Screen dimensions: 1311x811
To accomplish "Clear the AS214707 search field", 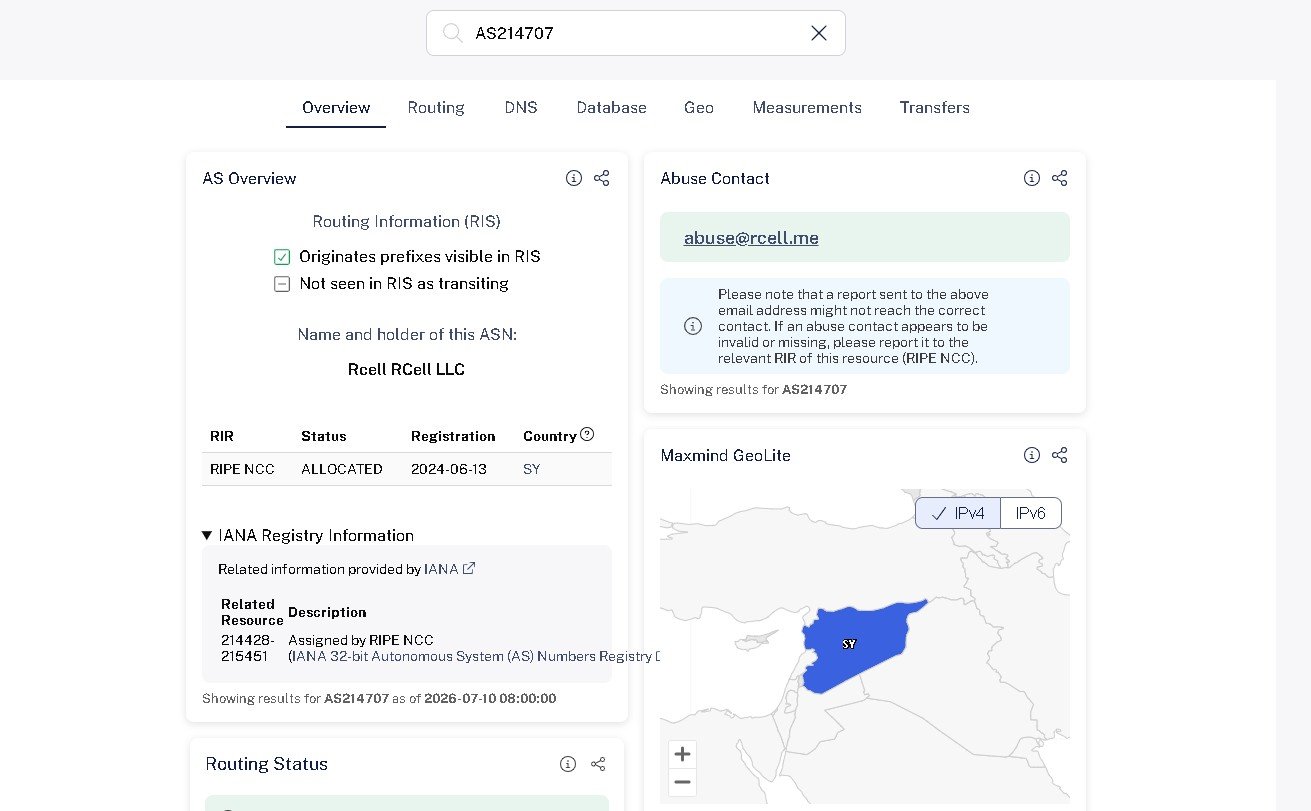I will (819, 33).
